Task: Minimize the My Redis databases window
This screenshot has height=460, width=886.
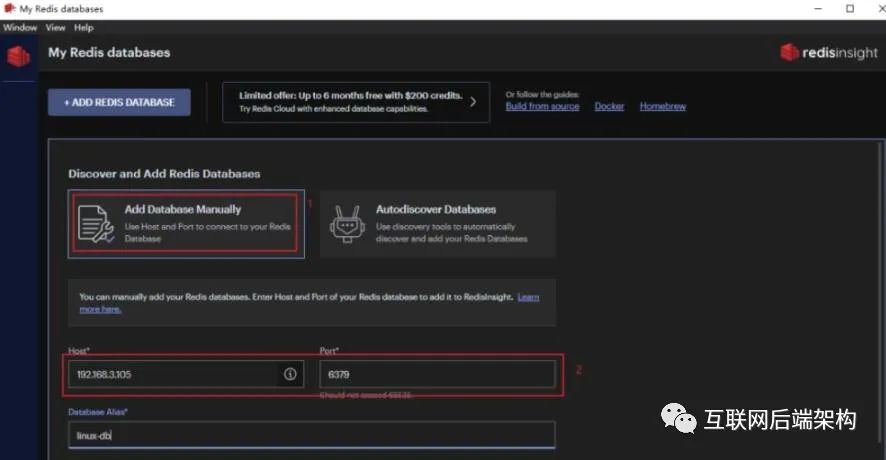Action: click(818, 8)
